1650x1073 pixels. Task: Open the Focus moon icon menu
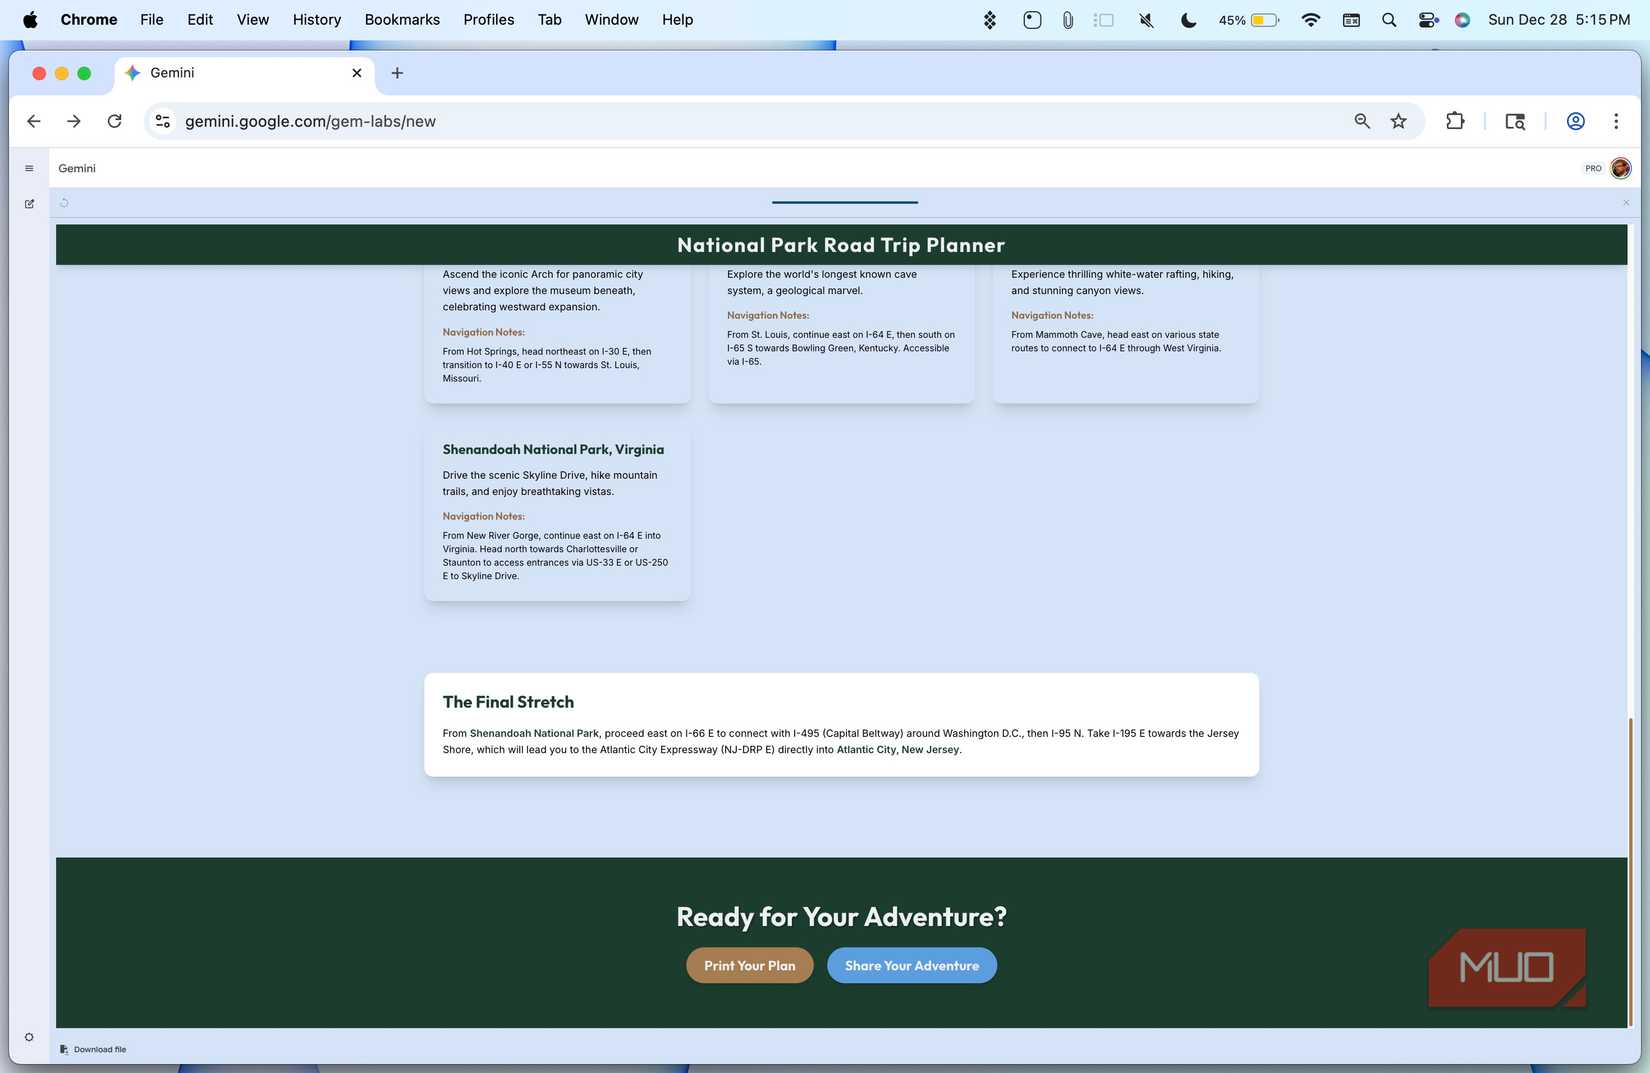tap(1189, 20)
